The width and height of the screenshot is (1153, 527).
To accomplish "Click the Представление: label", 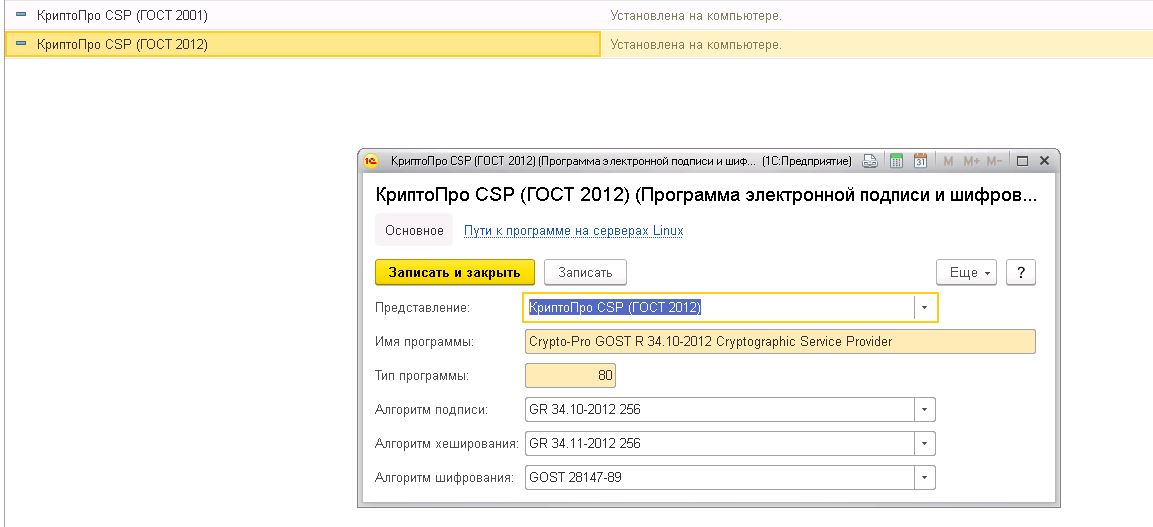I will pos(422,308).
